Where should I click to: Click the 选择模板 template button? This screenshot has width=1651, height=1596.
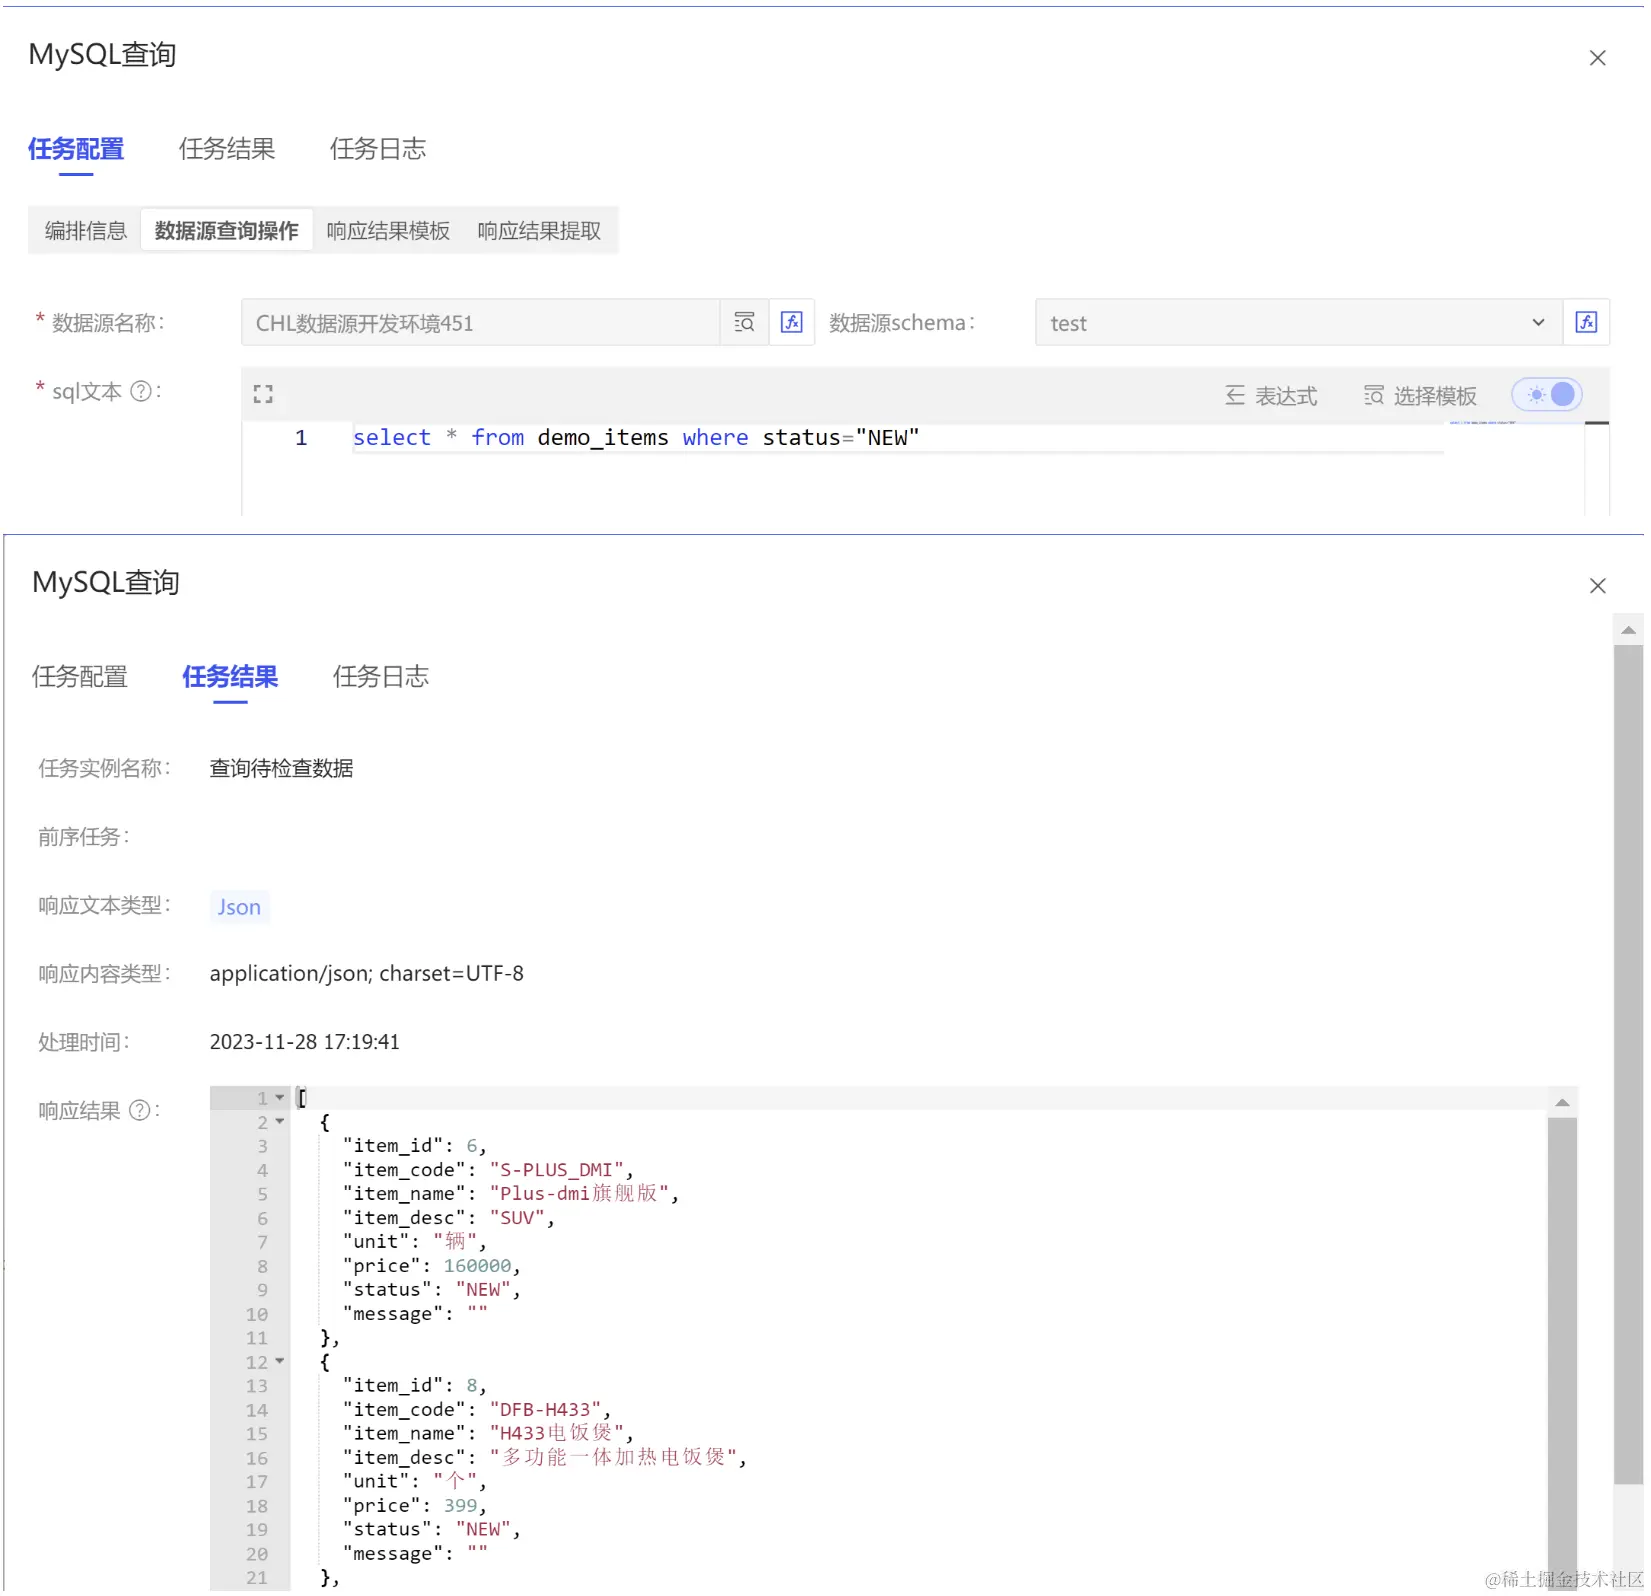pos(1420,396)
